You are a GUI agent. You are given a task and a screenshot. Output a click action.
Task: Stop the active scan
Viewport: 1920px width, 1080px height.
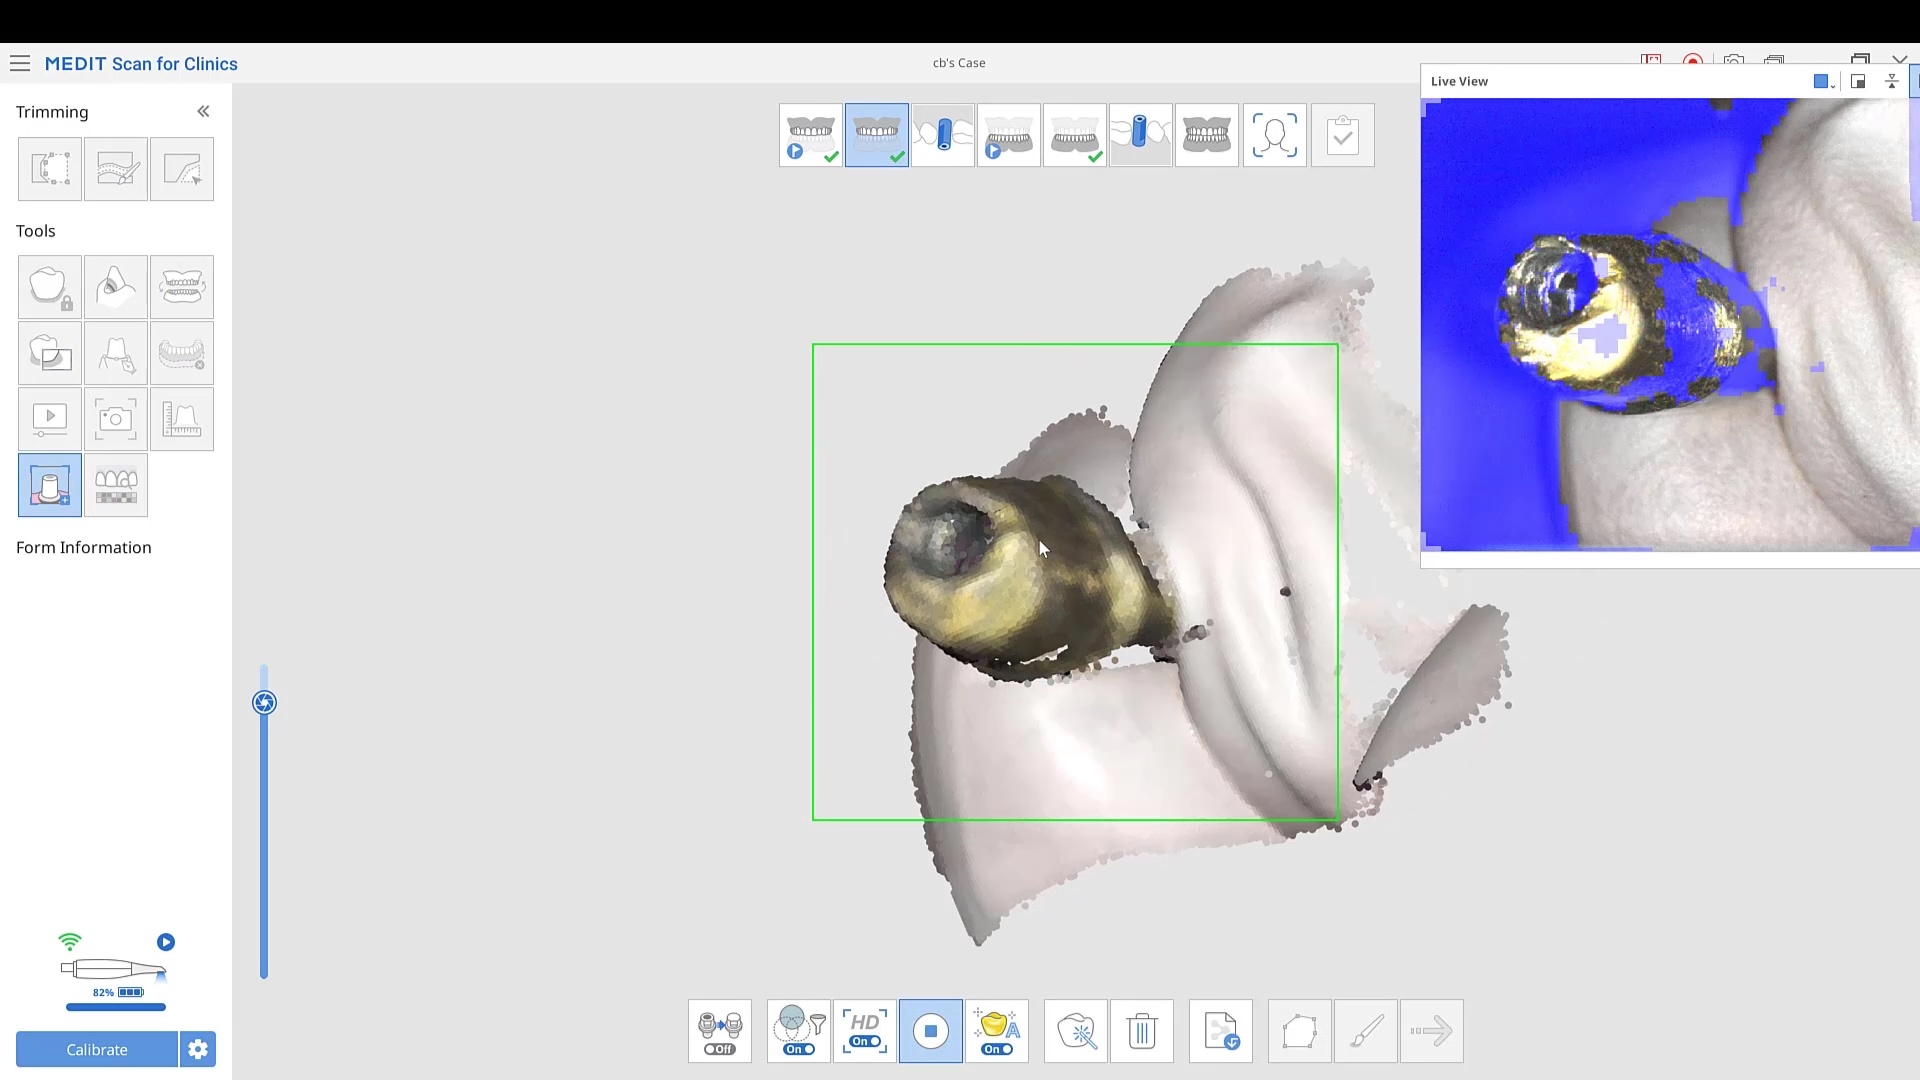pyautogui.click(x=931, y=1031)
